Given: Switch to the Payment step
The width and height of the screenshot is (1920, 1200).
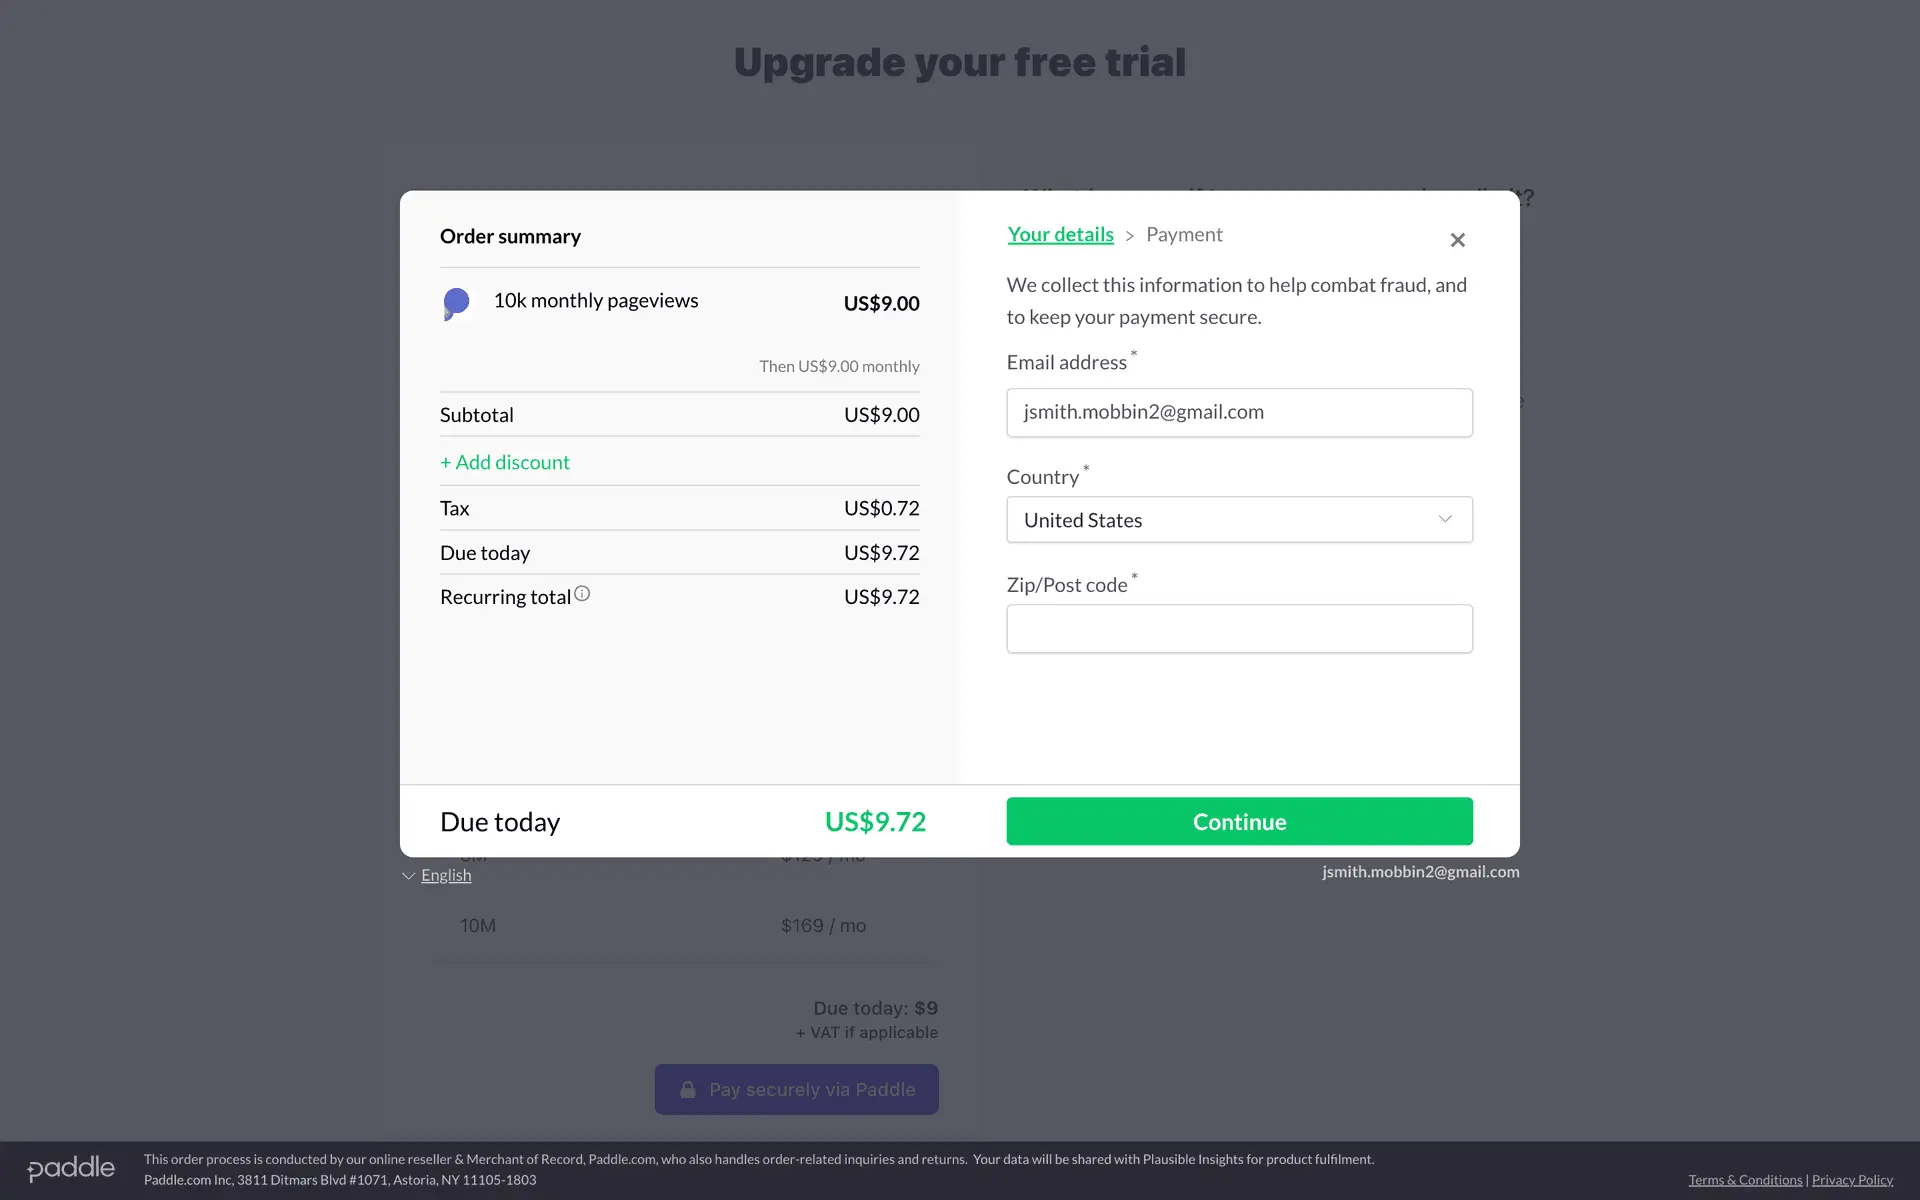Looking at the screenshot, I should [1184, 234].
